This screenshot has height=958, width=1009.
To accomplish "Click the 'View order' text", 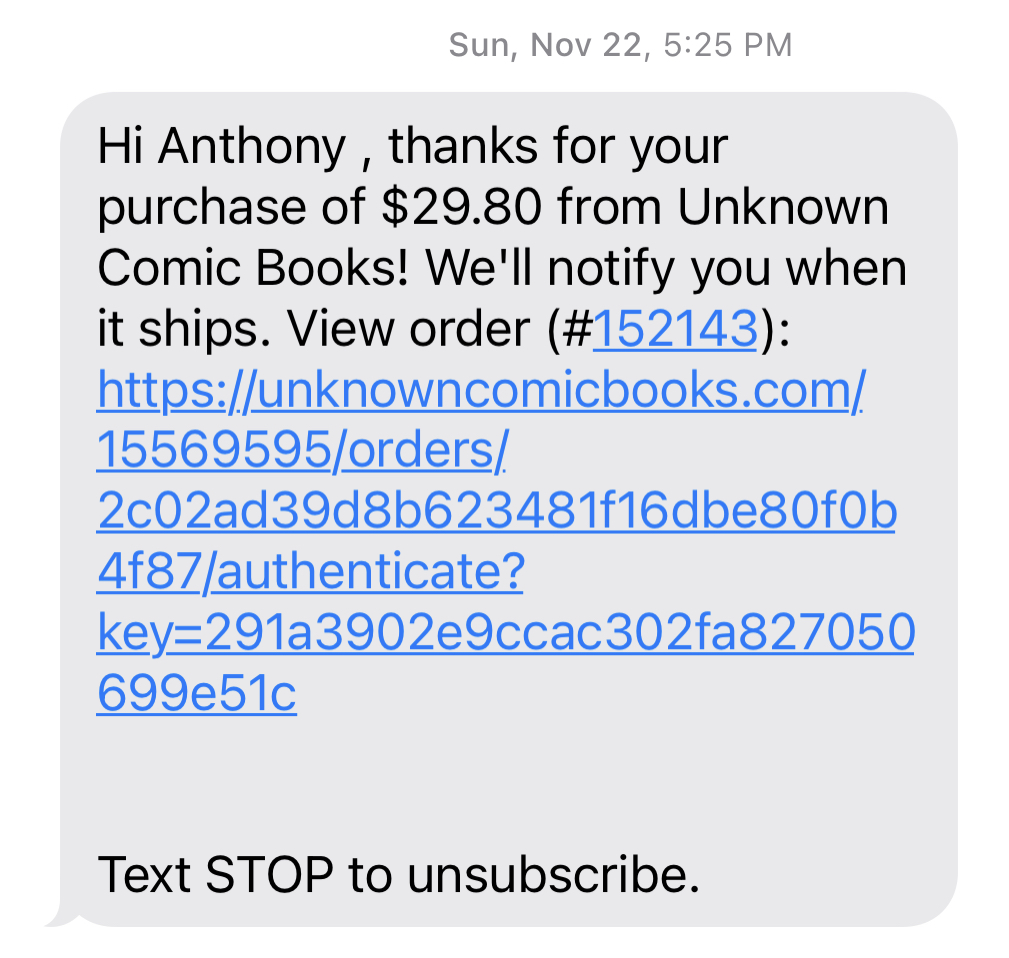I will point(409,329).
